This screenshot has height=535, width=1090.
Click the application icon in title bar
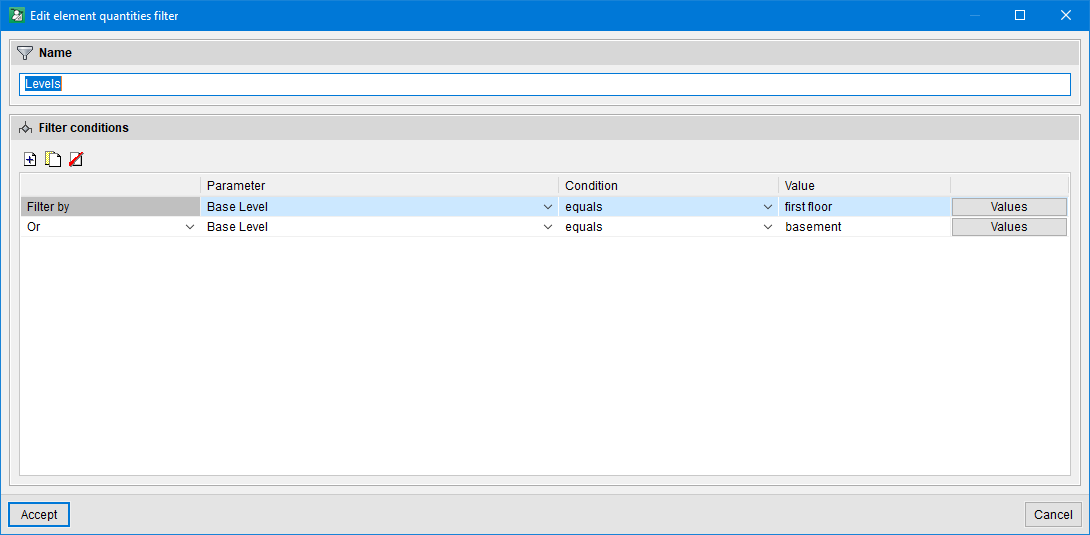click(x=17, y=15)
